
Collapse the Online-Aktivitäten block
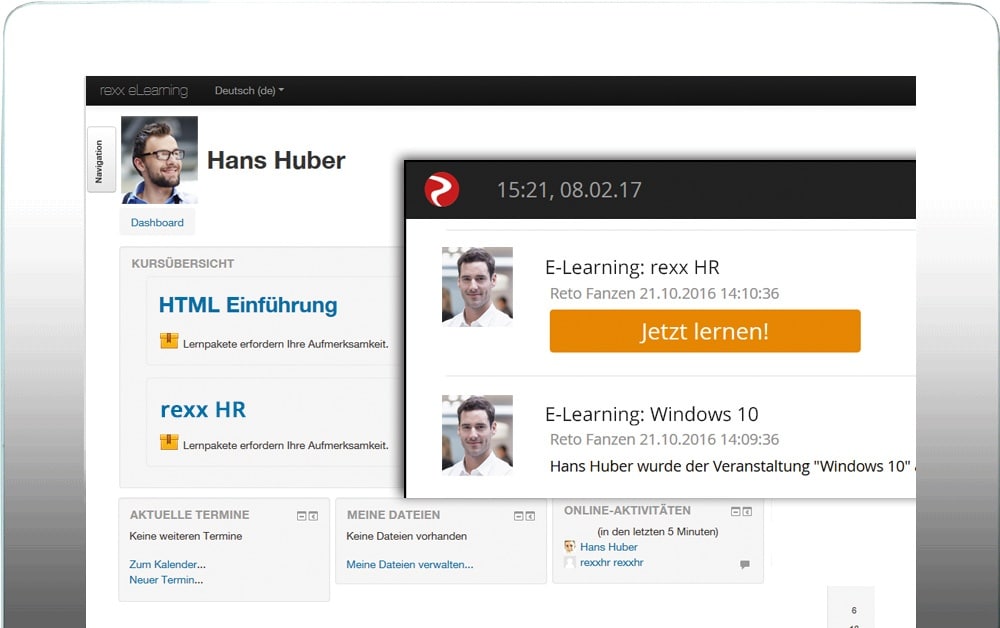click(x=735, y=511)
